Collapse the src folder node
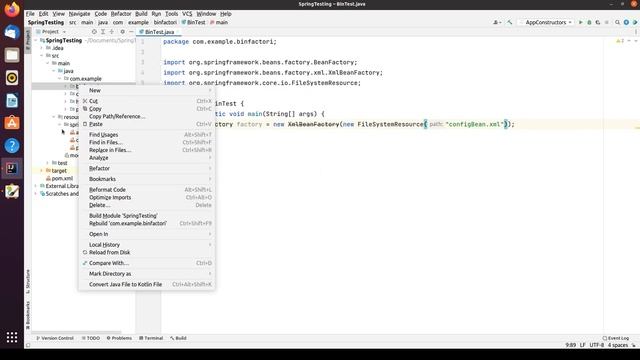 [x=41, y=56]
